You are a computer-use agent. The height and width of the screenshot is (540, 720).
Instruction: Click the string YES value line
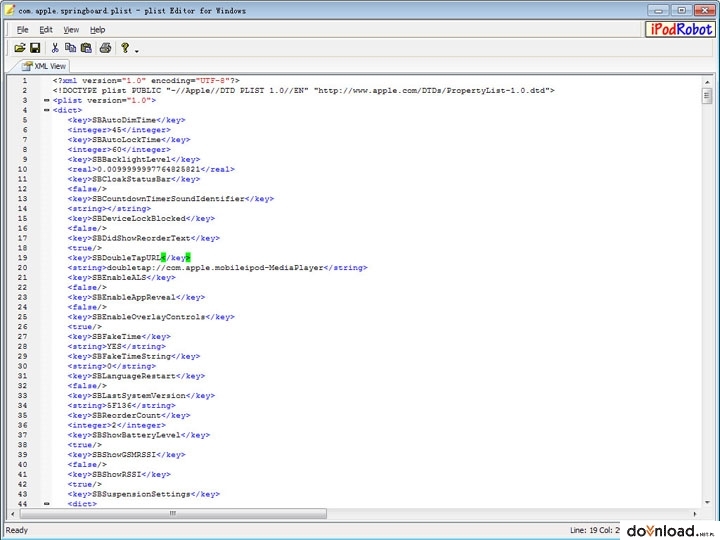(117, 347)
